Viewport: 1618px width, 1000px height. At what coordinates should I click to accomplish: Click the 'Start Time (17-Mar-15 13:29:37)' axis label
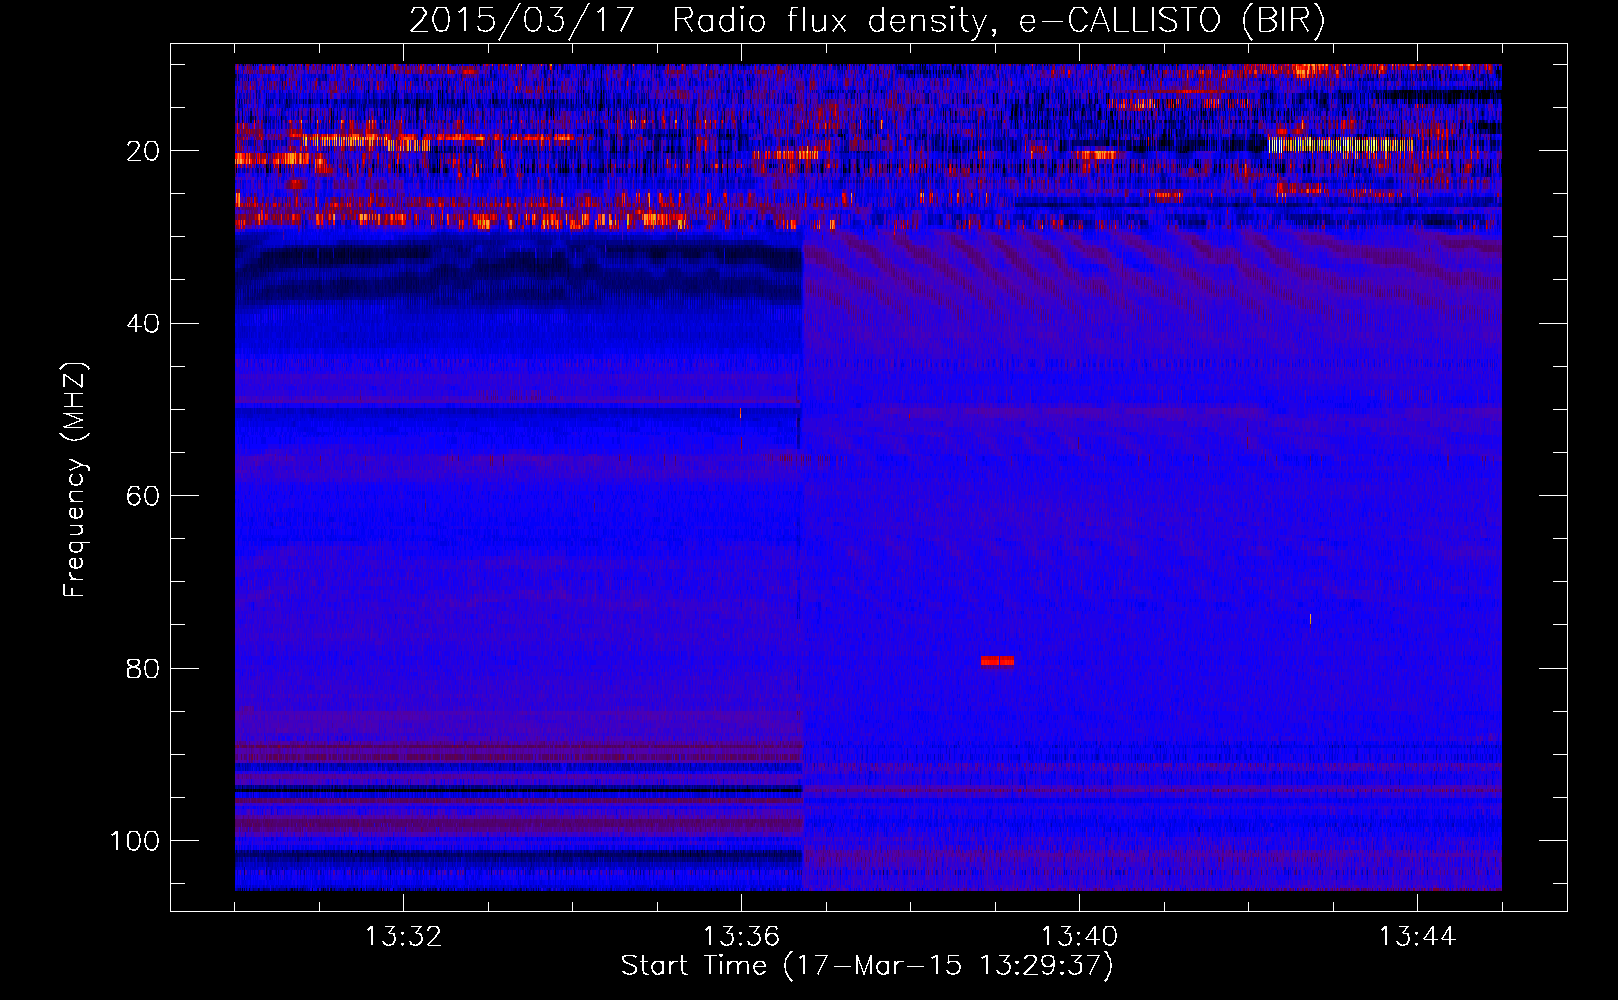(867, 966)
